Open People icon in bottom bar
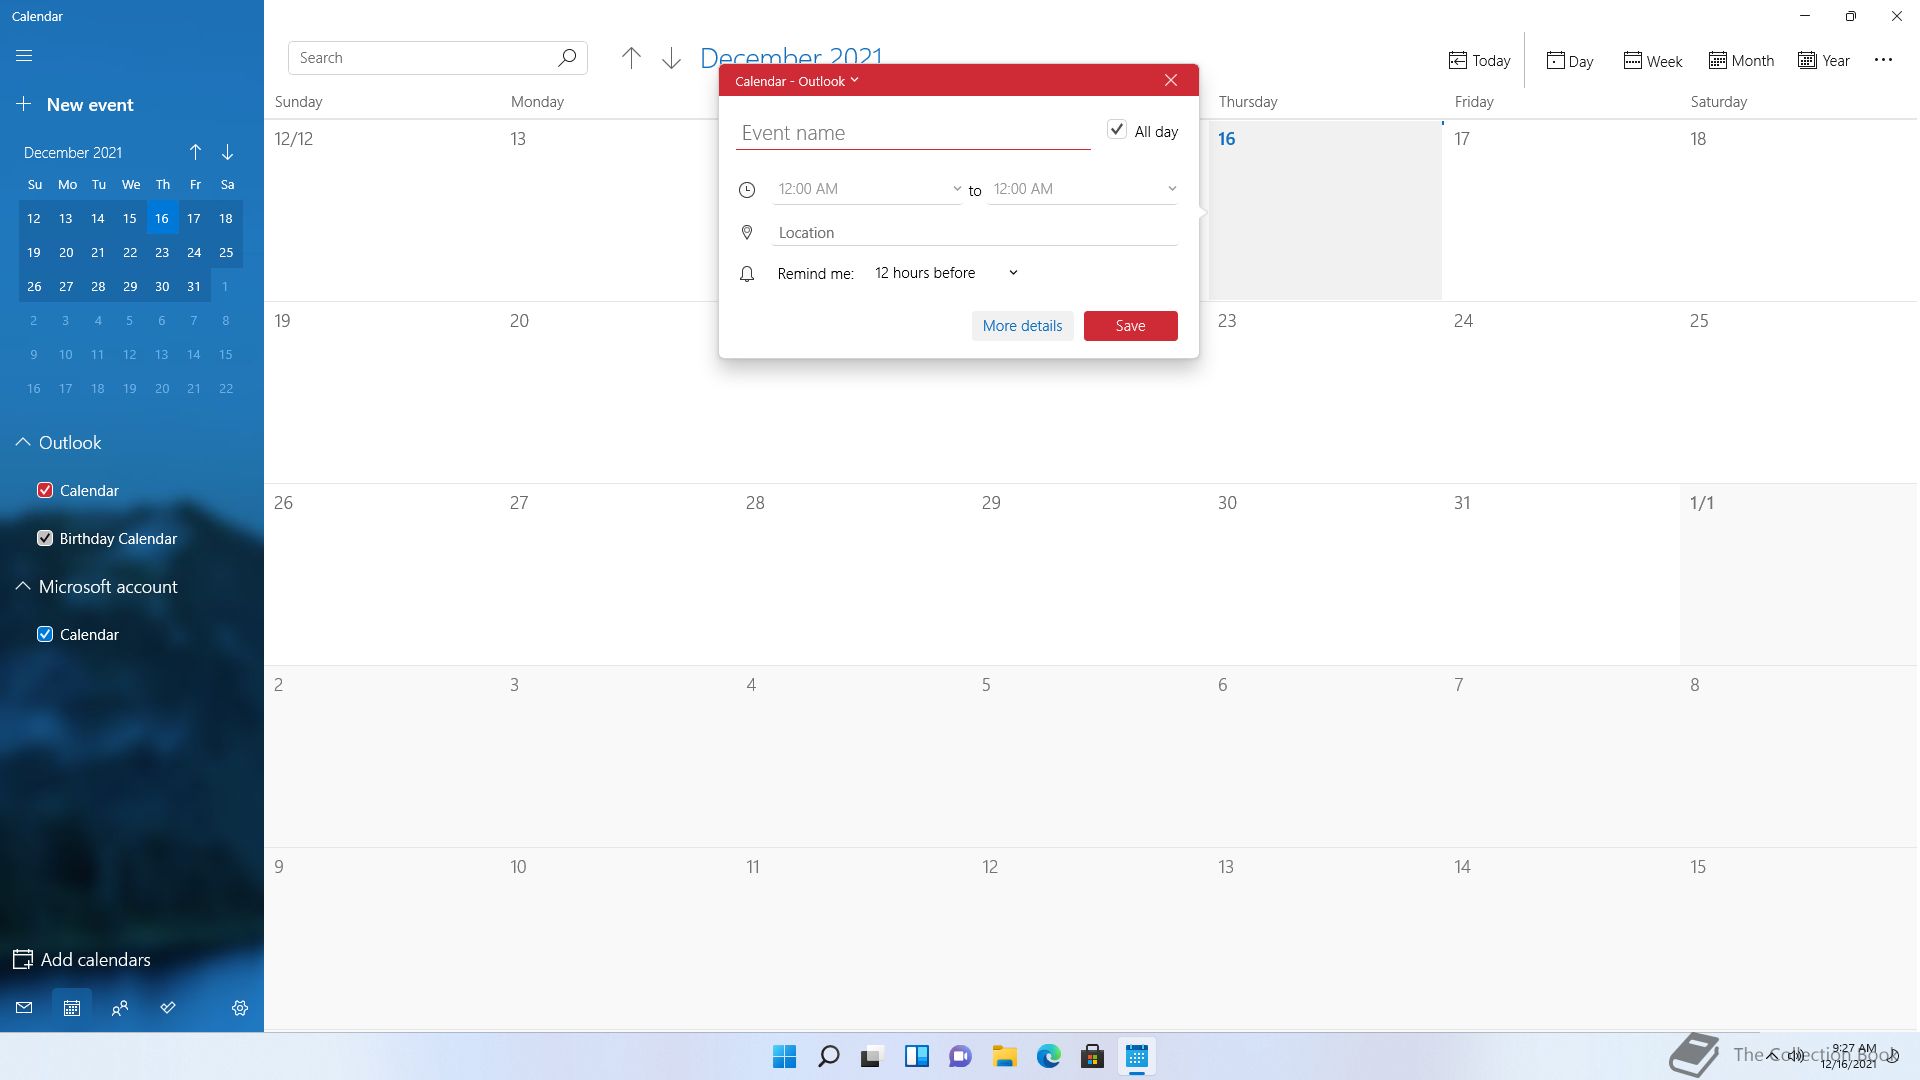The height and width of the screenshot is (1080, 1920). [x=120, y=1008]
